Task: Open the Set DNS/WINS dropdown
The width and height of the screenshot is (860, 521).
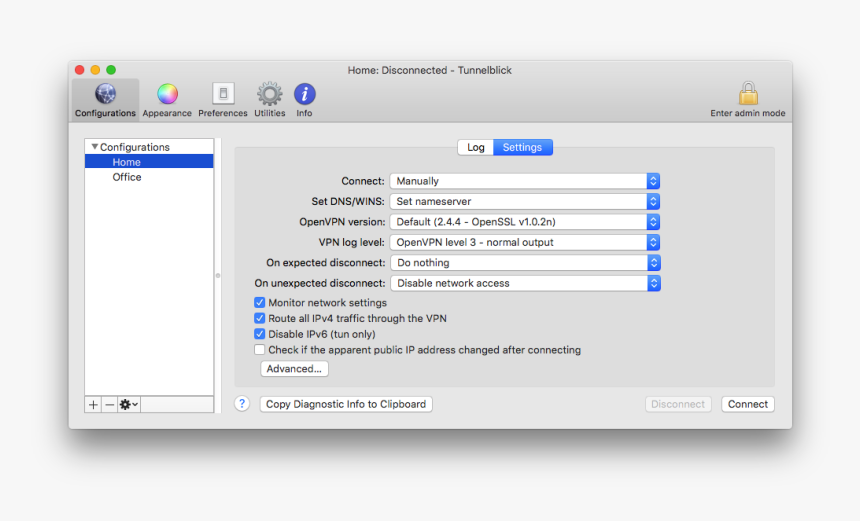Action: [525, 201]
